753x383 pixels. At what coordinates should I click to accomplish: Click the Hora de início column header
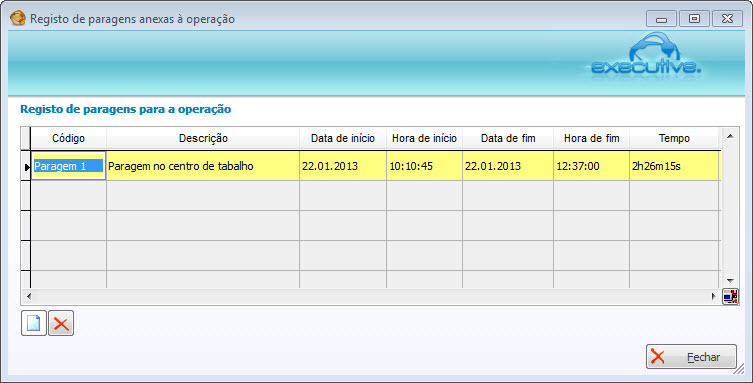[425, 138]
